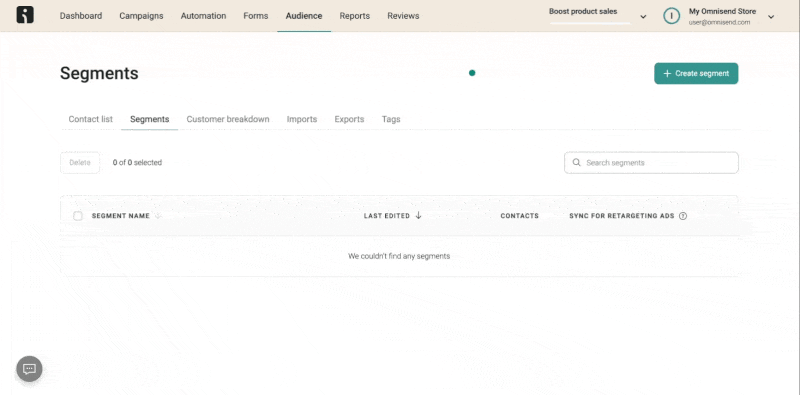This screenshot has width=800, height=395.
Task: Open the Reports menu
Action: coord(355,16)
